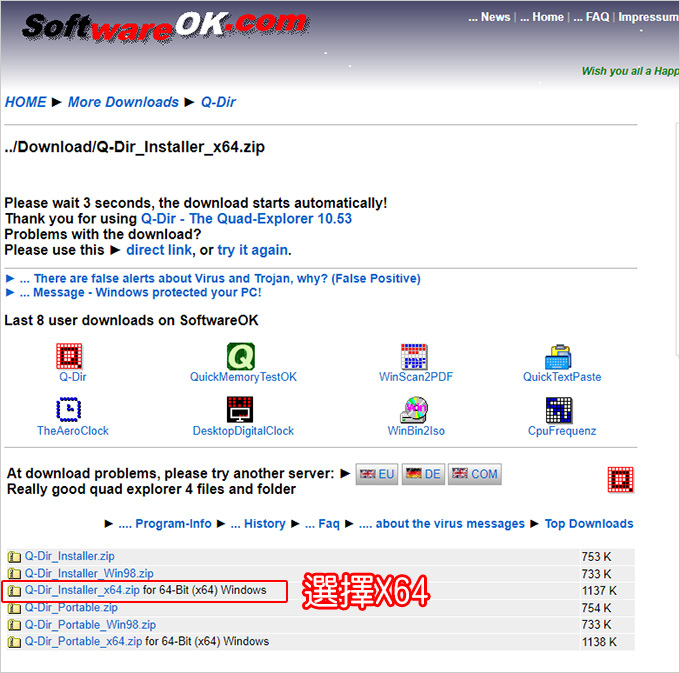Click zip icon beside Q-Dir_Installer_Win98.zip
Image resolution: width=680 pixels, height=673 pixels.
click(14, 574)
